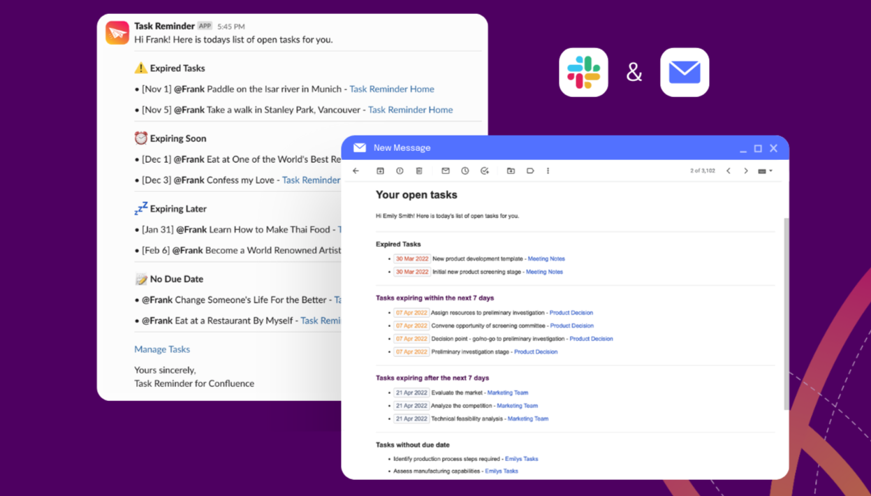Image resolution: width=871 pixels, height=496 pixels.
Task: Click the Expiring Later heading
Action: [178, 209]
